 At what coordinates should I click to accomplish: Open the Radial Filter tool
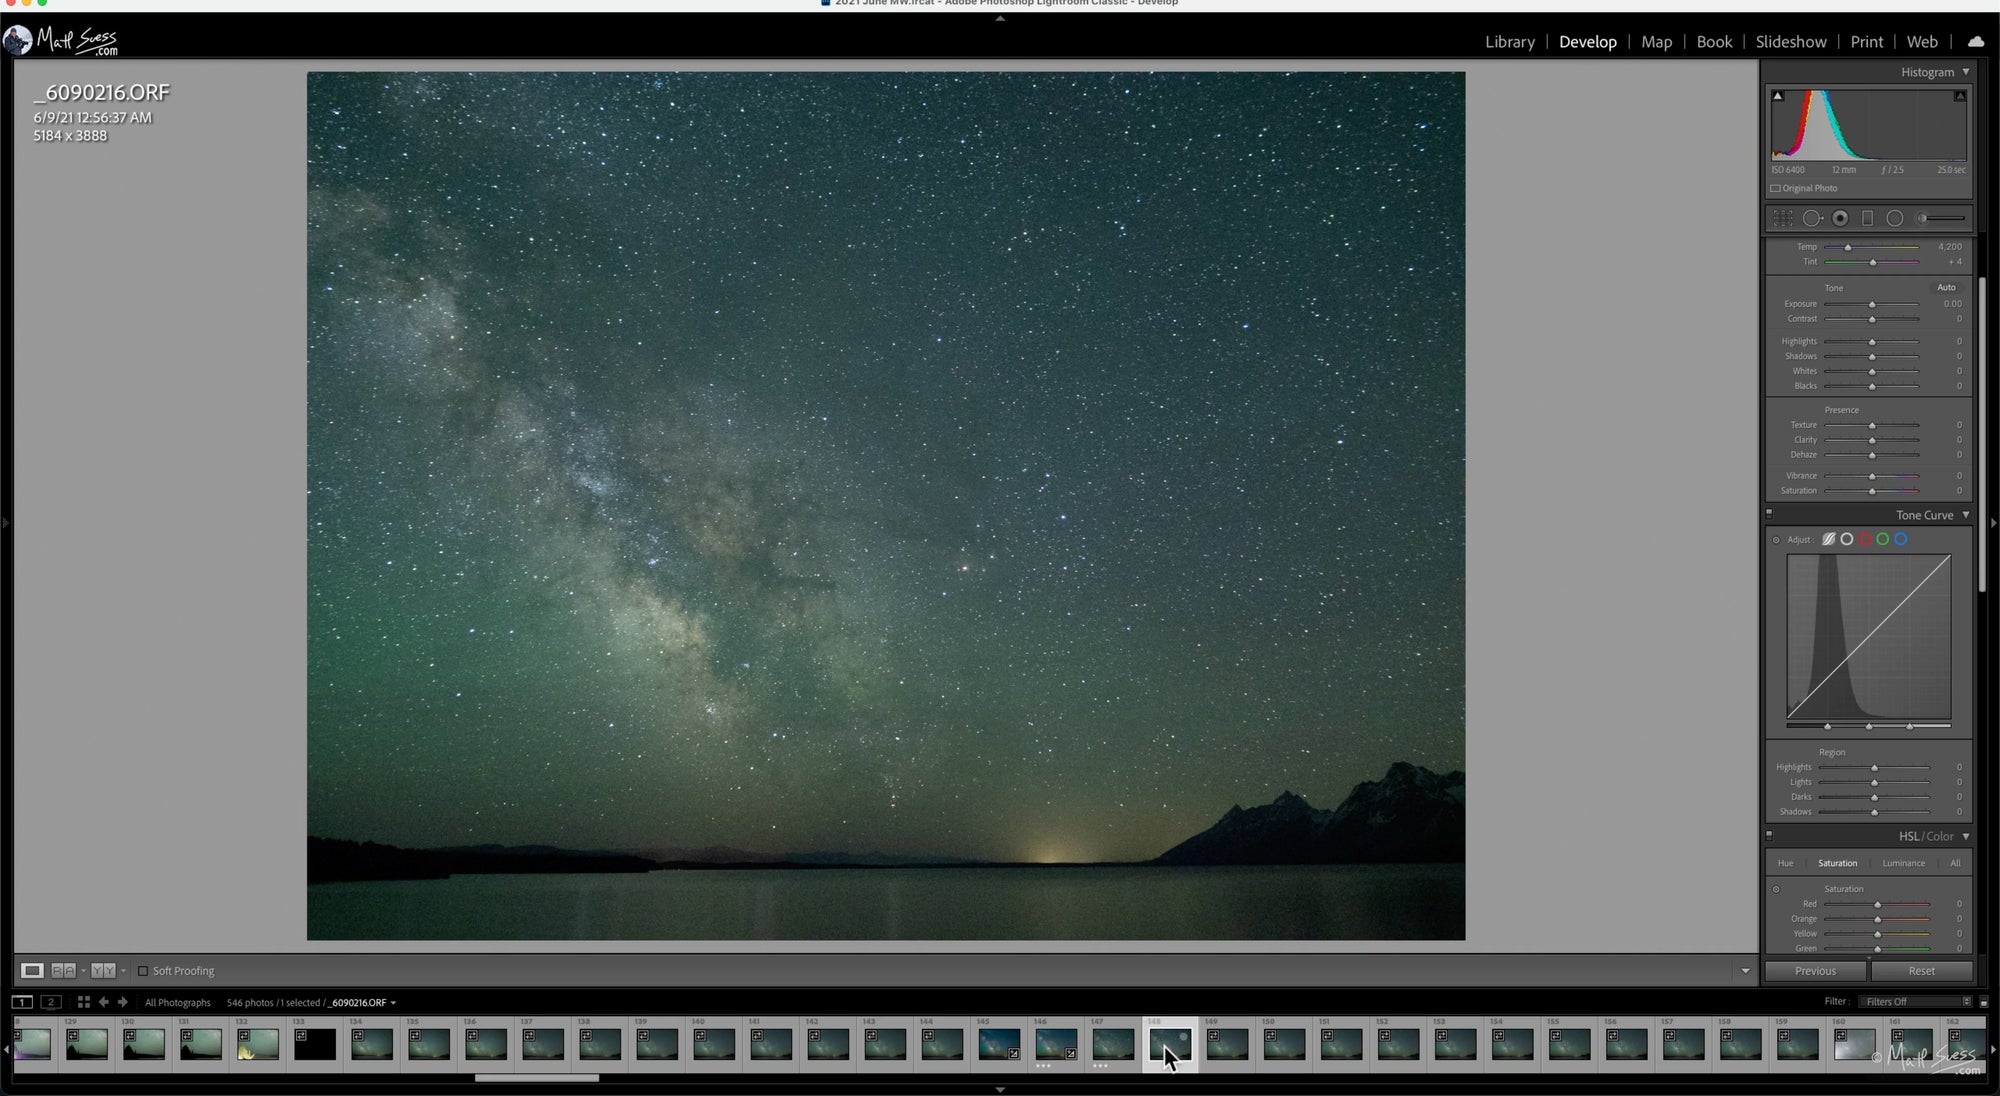tap(1894, 218)
